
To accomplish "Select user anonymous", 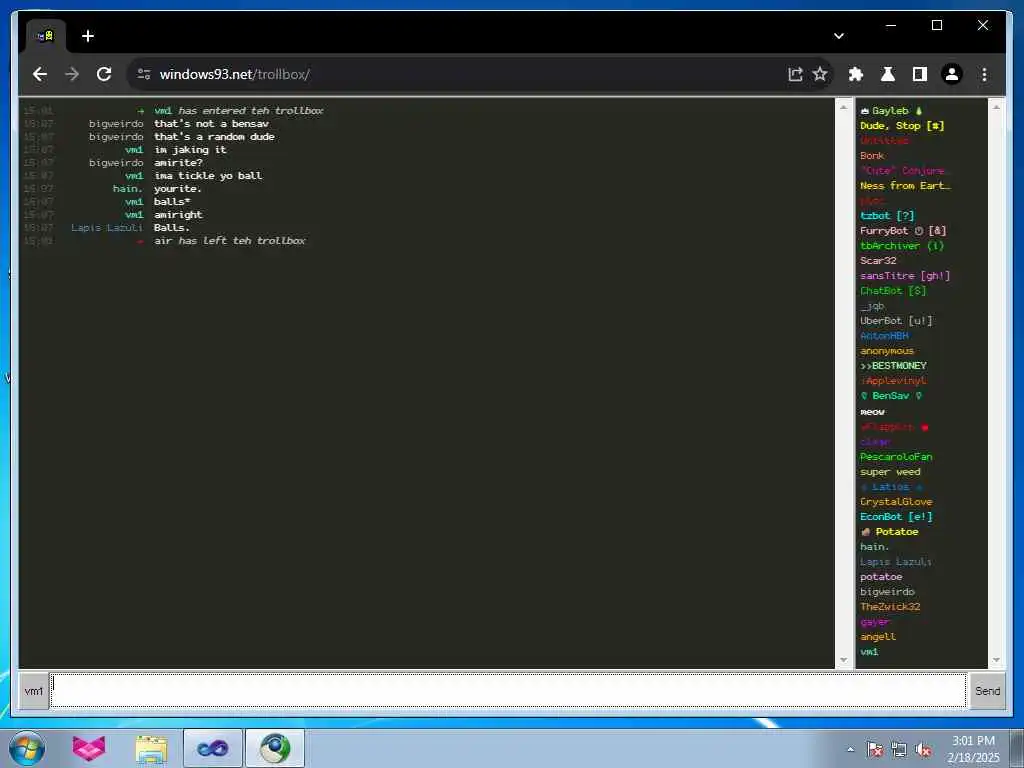I will (887, 351).
